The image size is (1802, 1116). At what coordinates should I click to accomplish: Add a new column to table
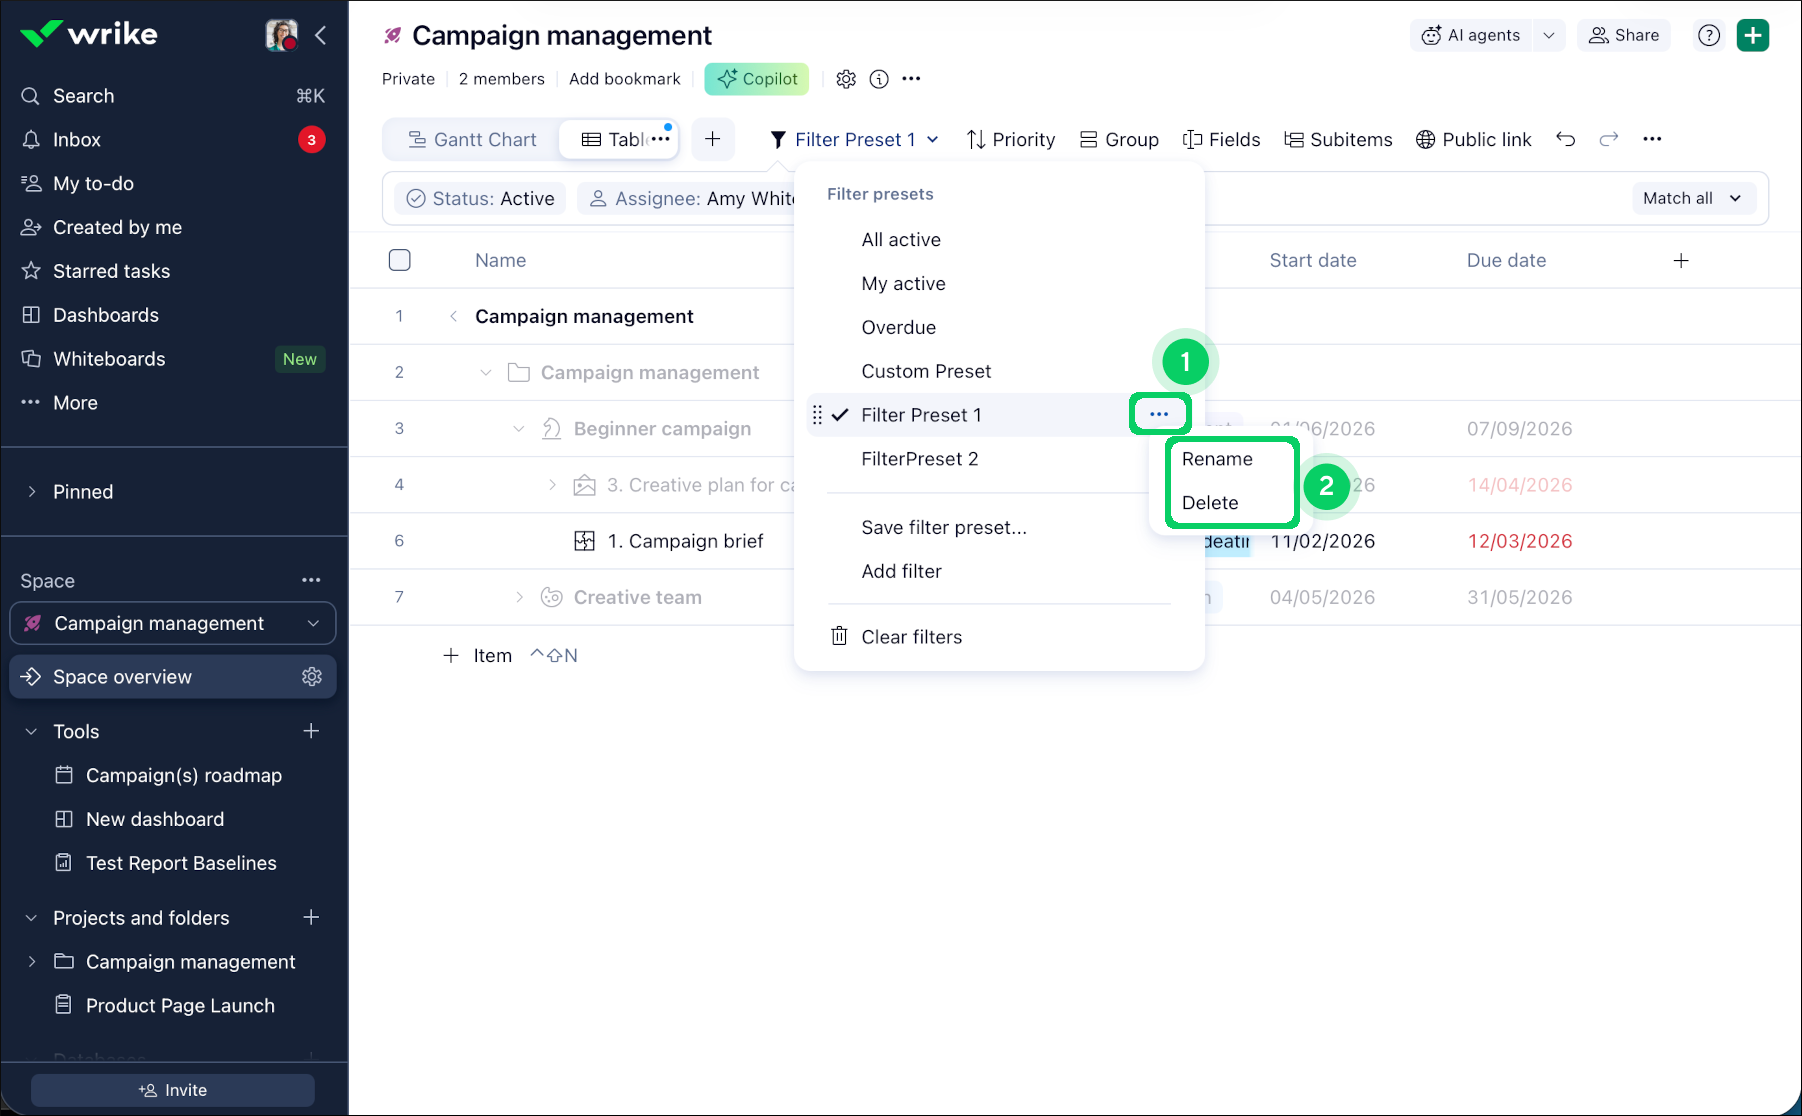(x=1681, y=260)
